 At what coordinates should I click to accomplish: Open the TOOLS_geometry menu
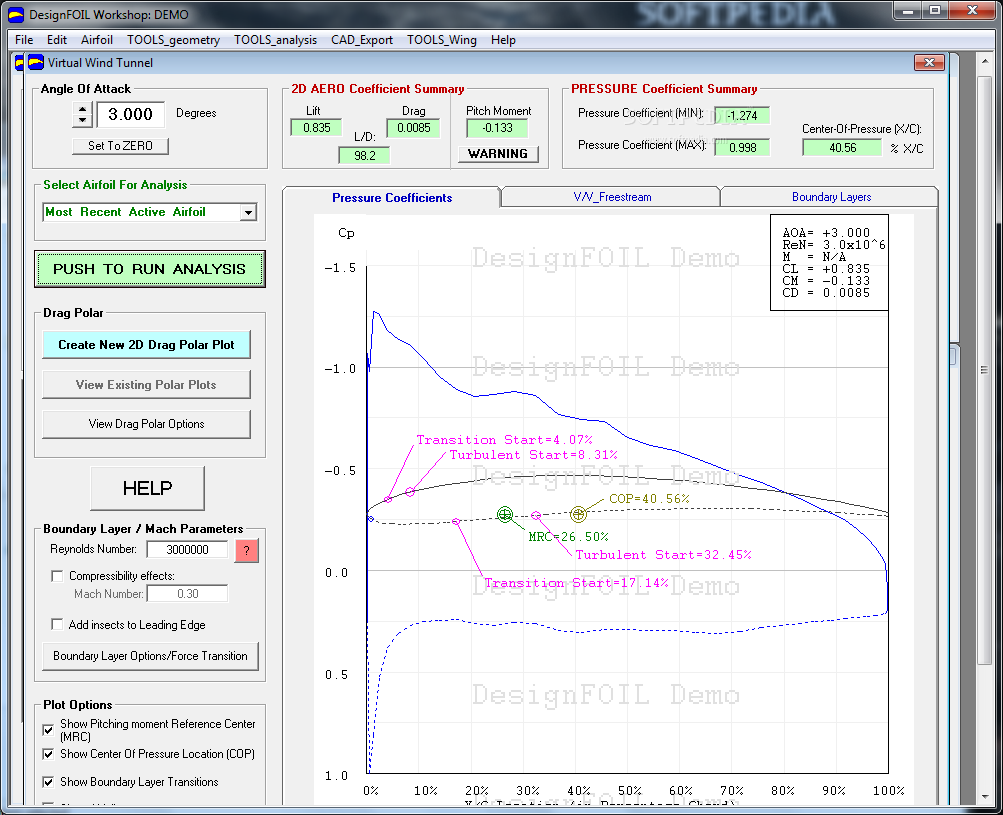[173, 40]
